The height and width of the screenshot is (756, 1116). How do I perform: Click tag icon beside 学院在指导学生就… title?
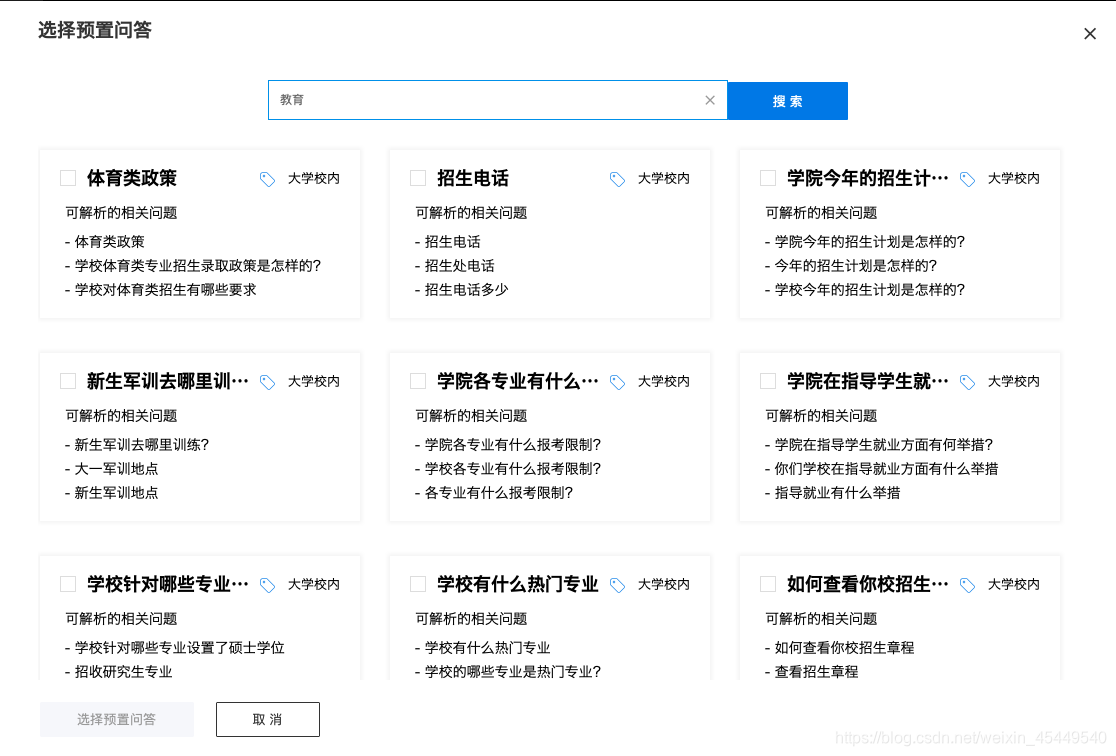[x=967, y=382]
